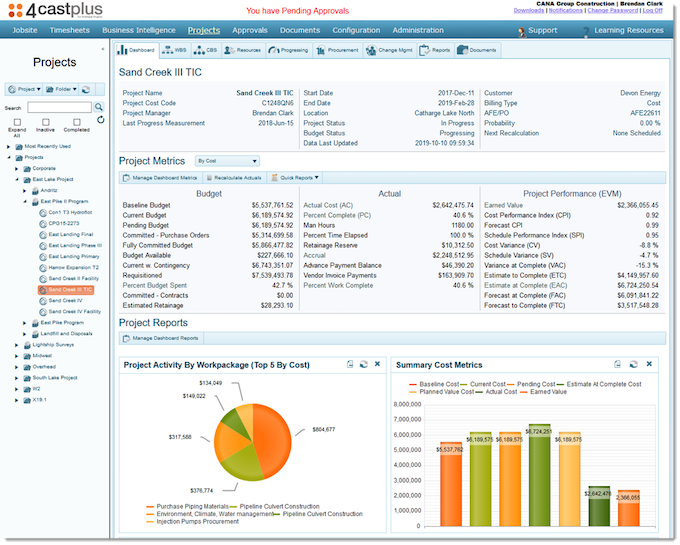The width and height of the screenshot is (680, 545).
Task: Open Recalculate Actuals tool
Action: 234,178
